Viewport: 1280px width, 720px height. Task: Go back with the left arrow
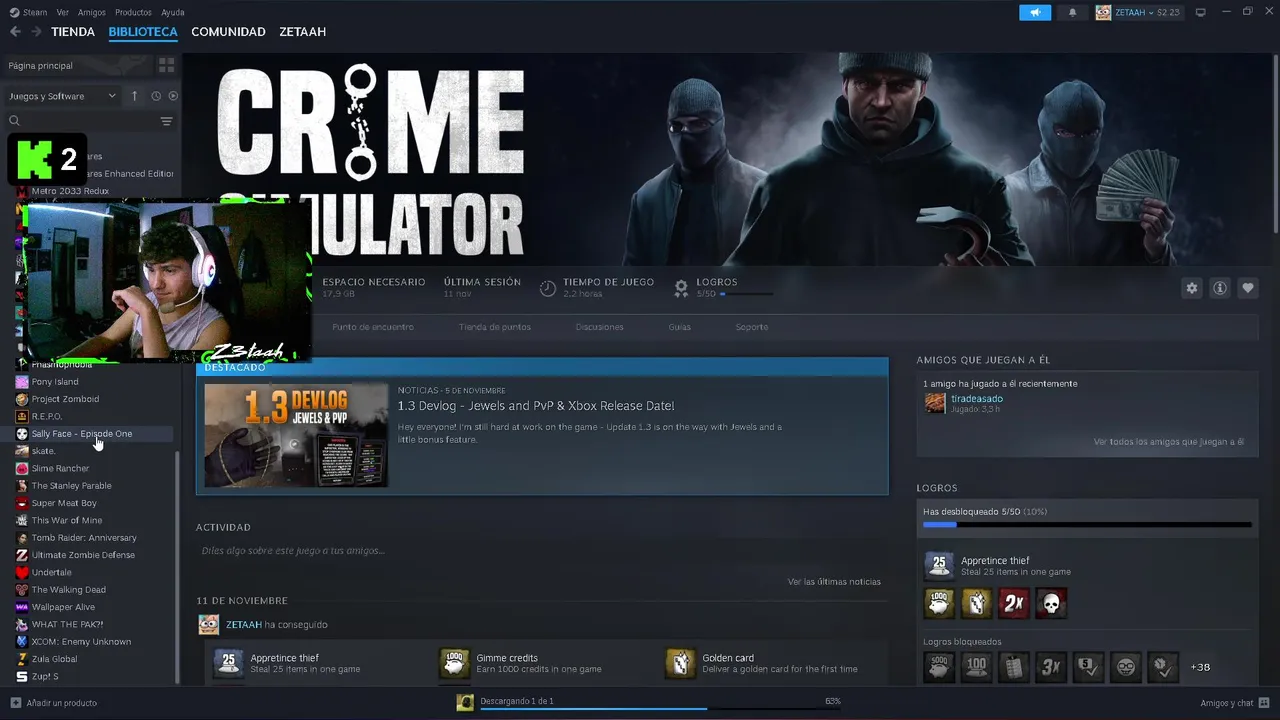click(15, 32)
